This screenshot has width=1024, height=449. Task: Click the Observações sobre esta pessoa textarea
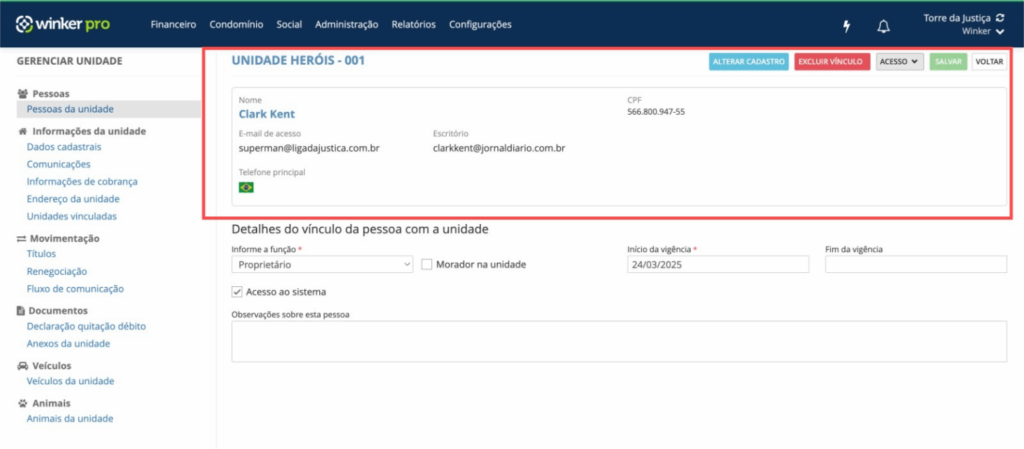[x=619, y=341]
